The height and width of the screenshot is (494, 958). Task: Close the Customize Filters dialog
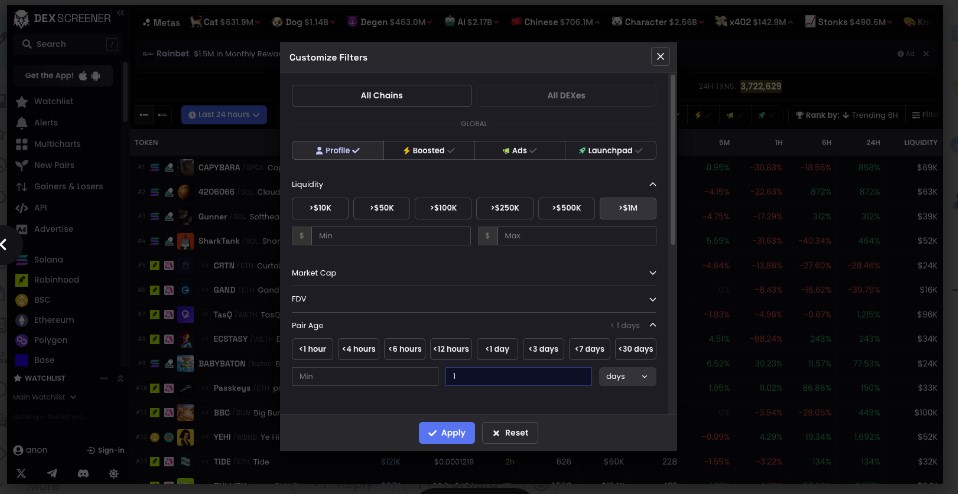point(660,57)
